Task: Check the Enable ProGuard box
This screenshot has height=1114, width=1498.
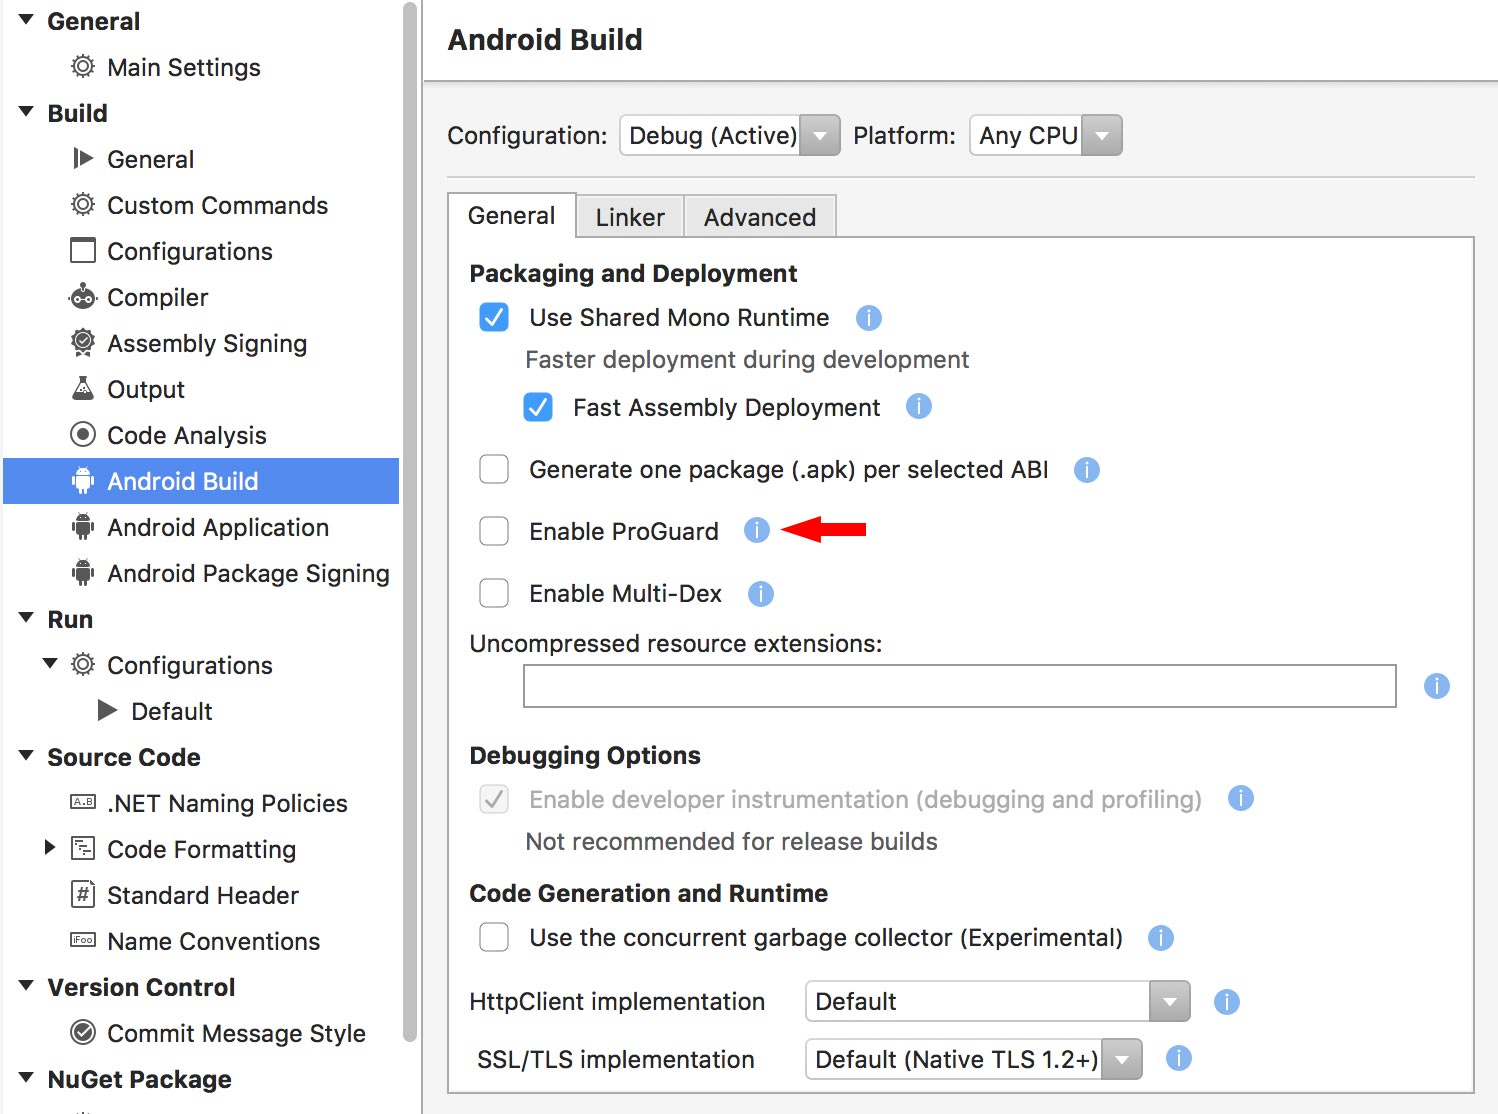Action: point(494,531)
